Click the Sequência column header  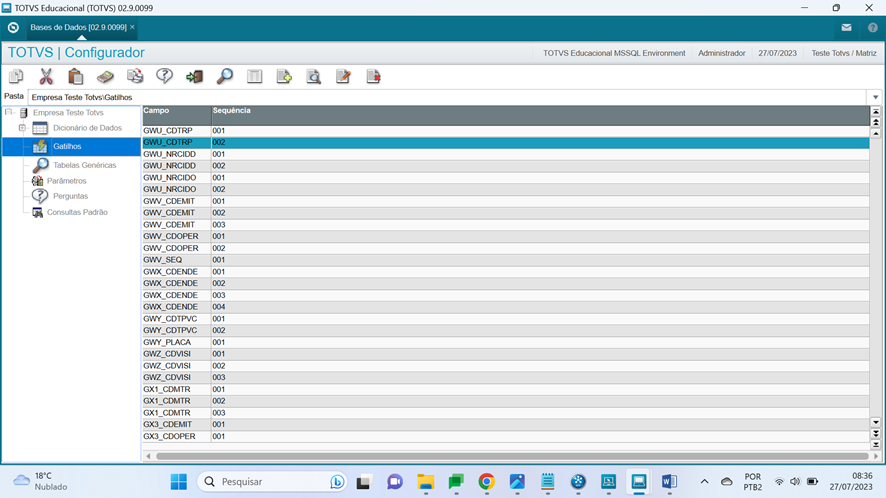pos(540,115)
